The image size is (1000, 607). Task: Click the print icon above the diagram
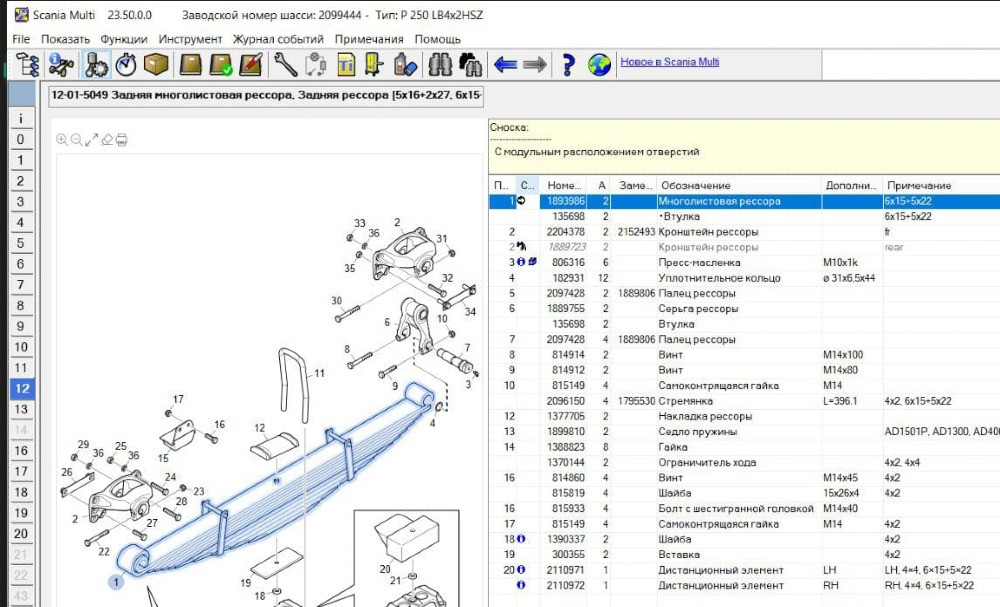121,140
